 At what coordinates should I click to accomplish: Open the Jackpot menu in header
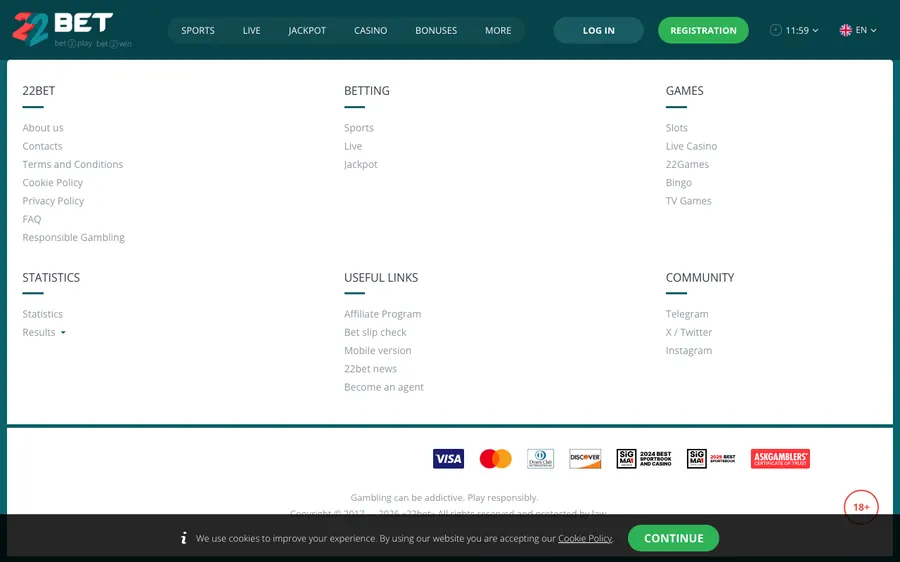[x=307, y=30]
